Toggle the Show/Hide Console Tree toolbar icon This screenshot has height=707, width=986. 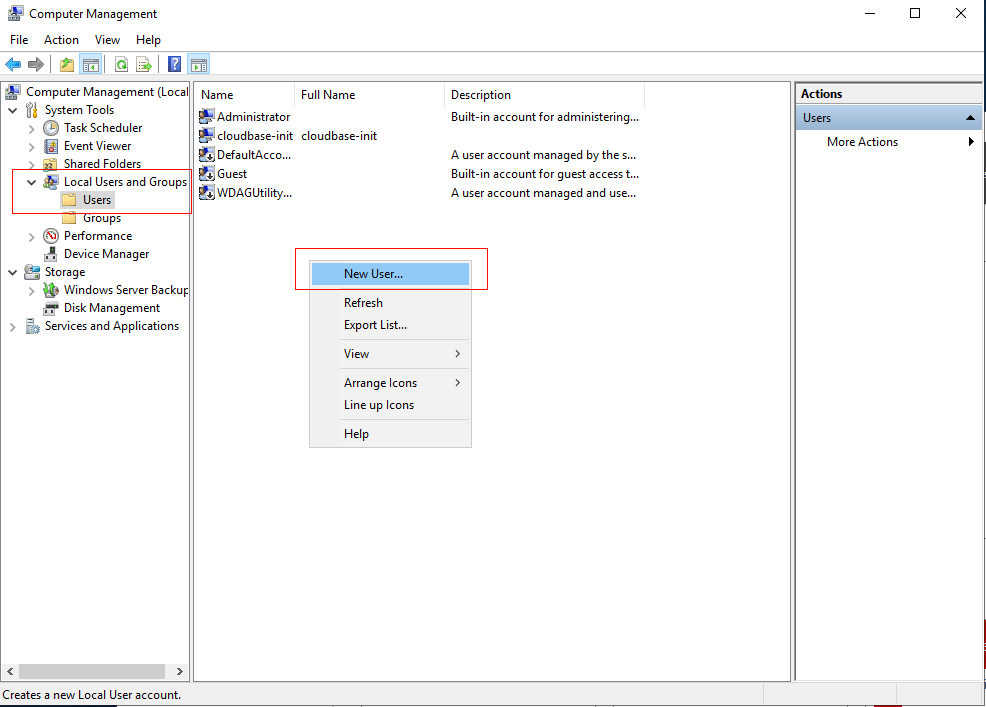click(91, 64)
